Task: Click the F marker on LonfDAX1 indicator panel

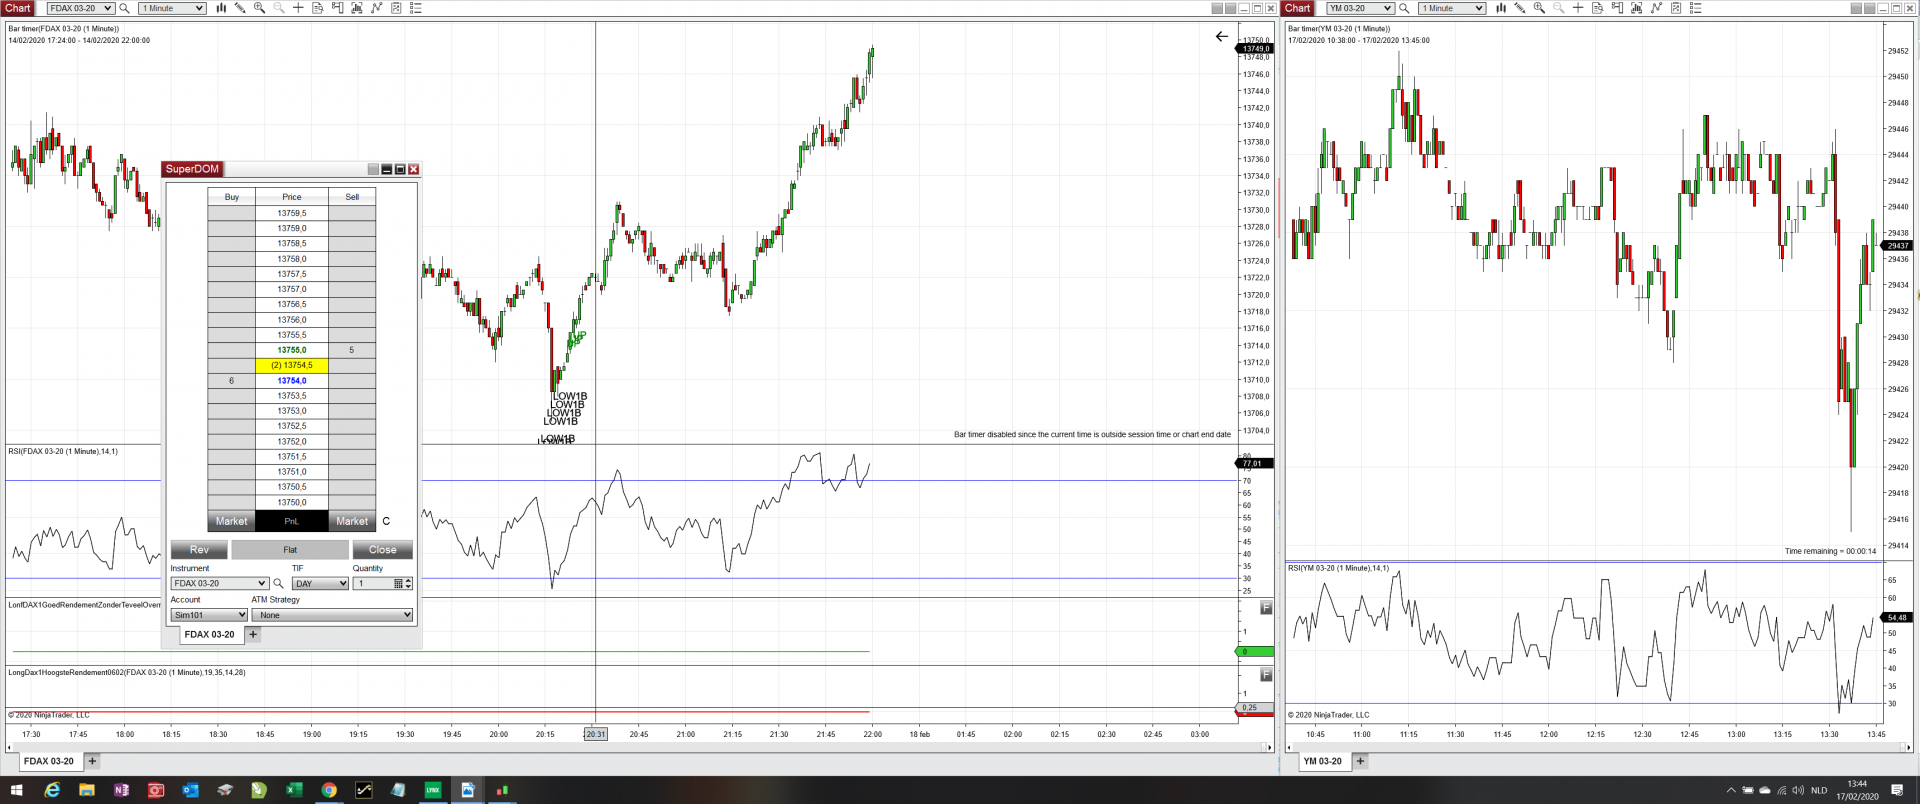Action: click(1266, 608)
